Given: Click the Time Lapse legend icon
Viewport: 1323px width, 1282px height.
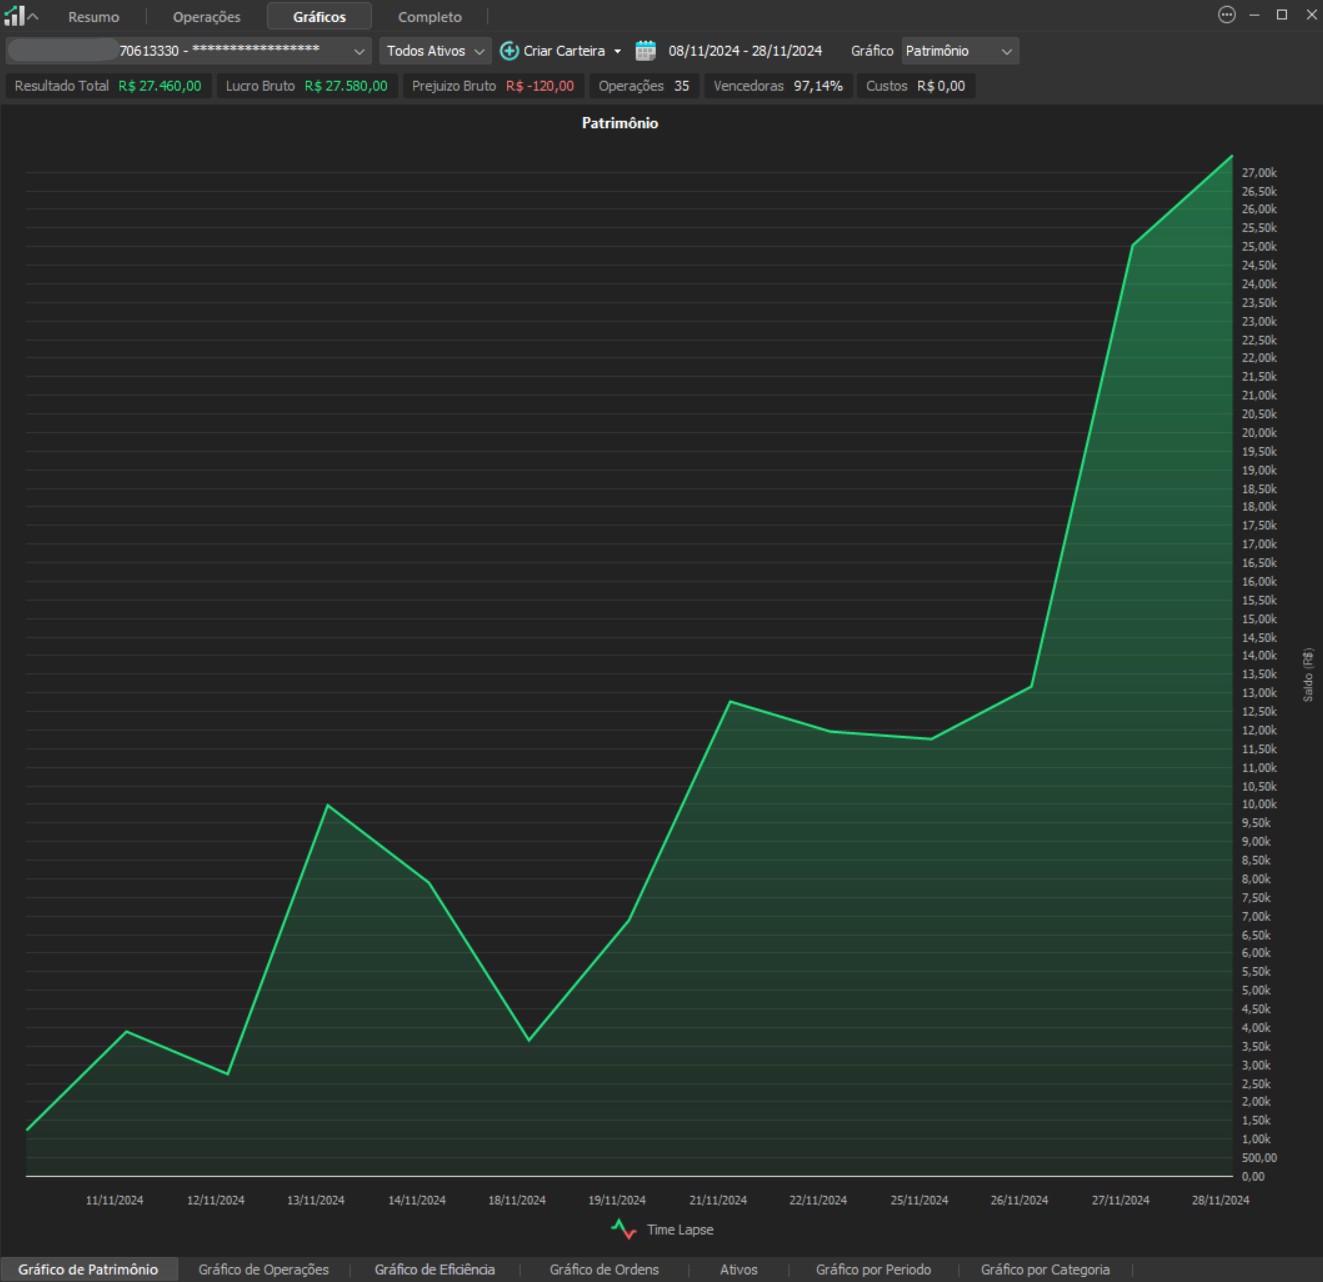Looking at the screenshot, I should [x=623, y=1230].
